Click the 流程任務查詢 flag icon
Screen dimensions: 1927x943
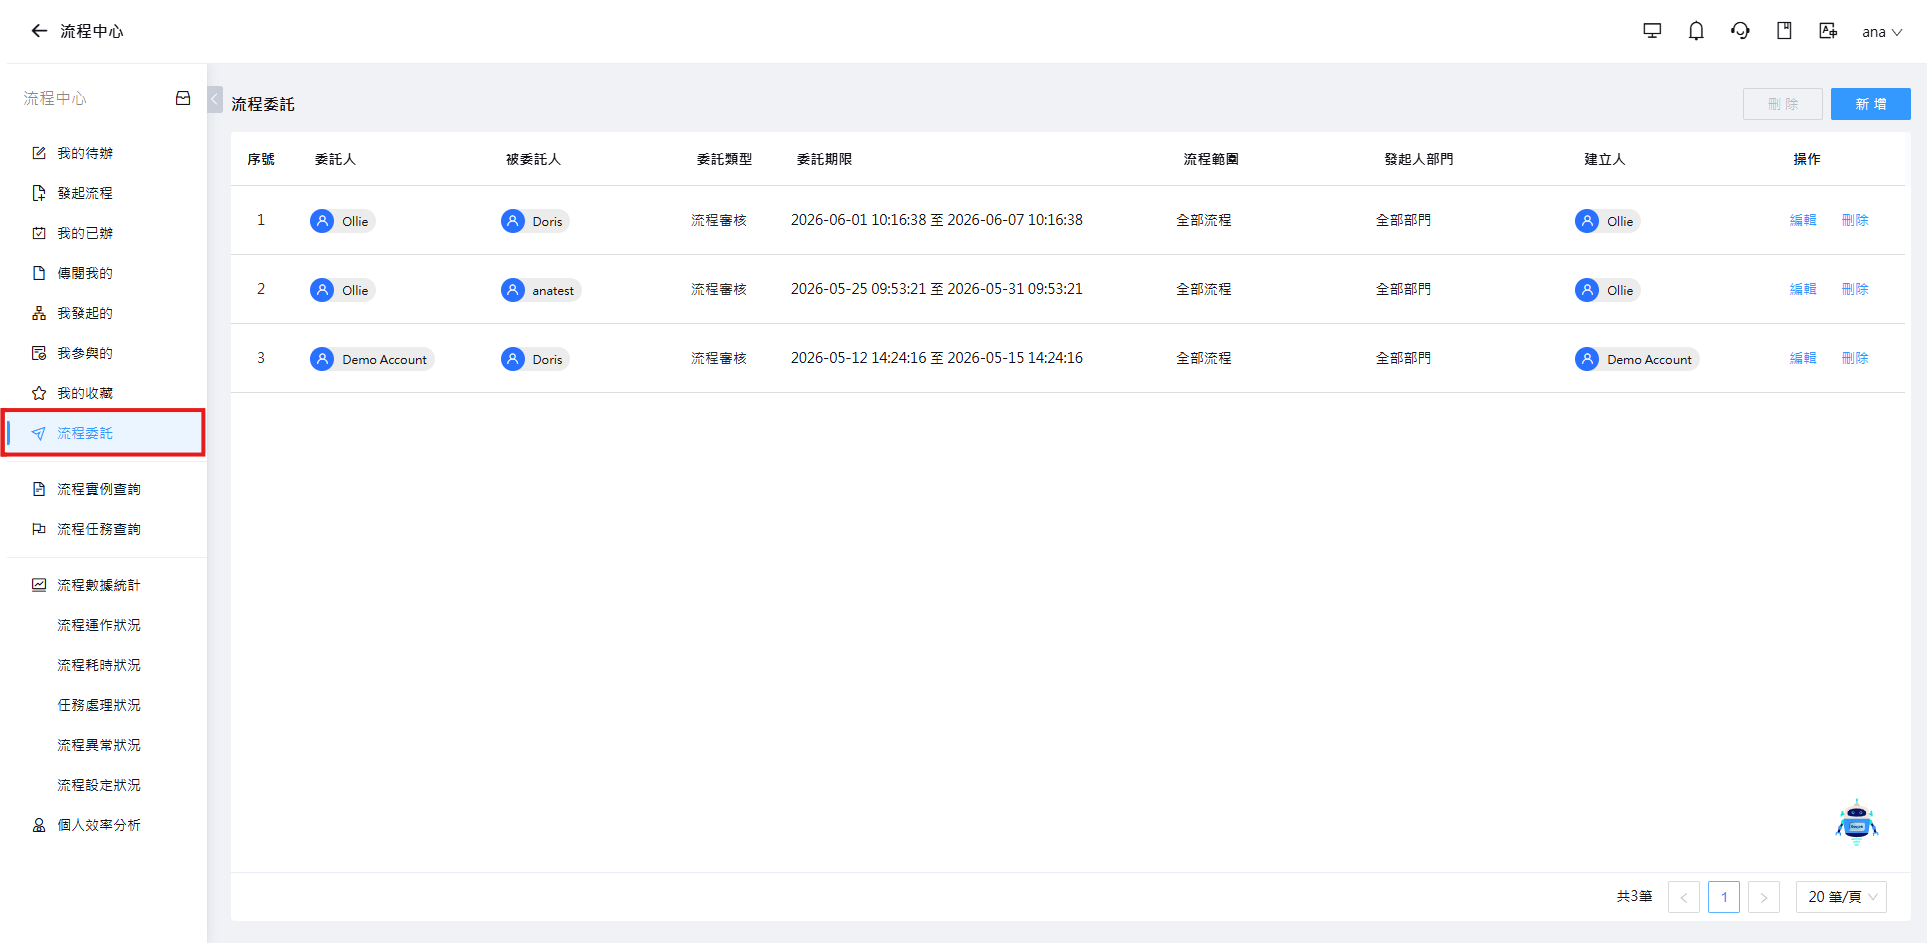tap(39, 529)
